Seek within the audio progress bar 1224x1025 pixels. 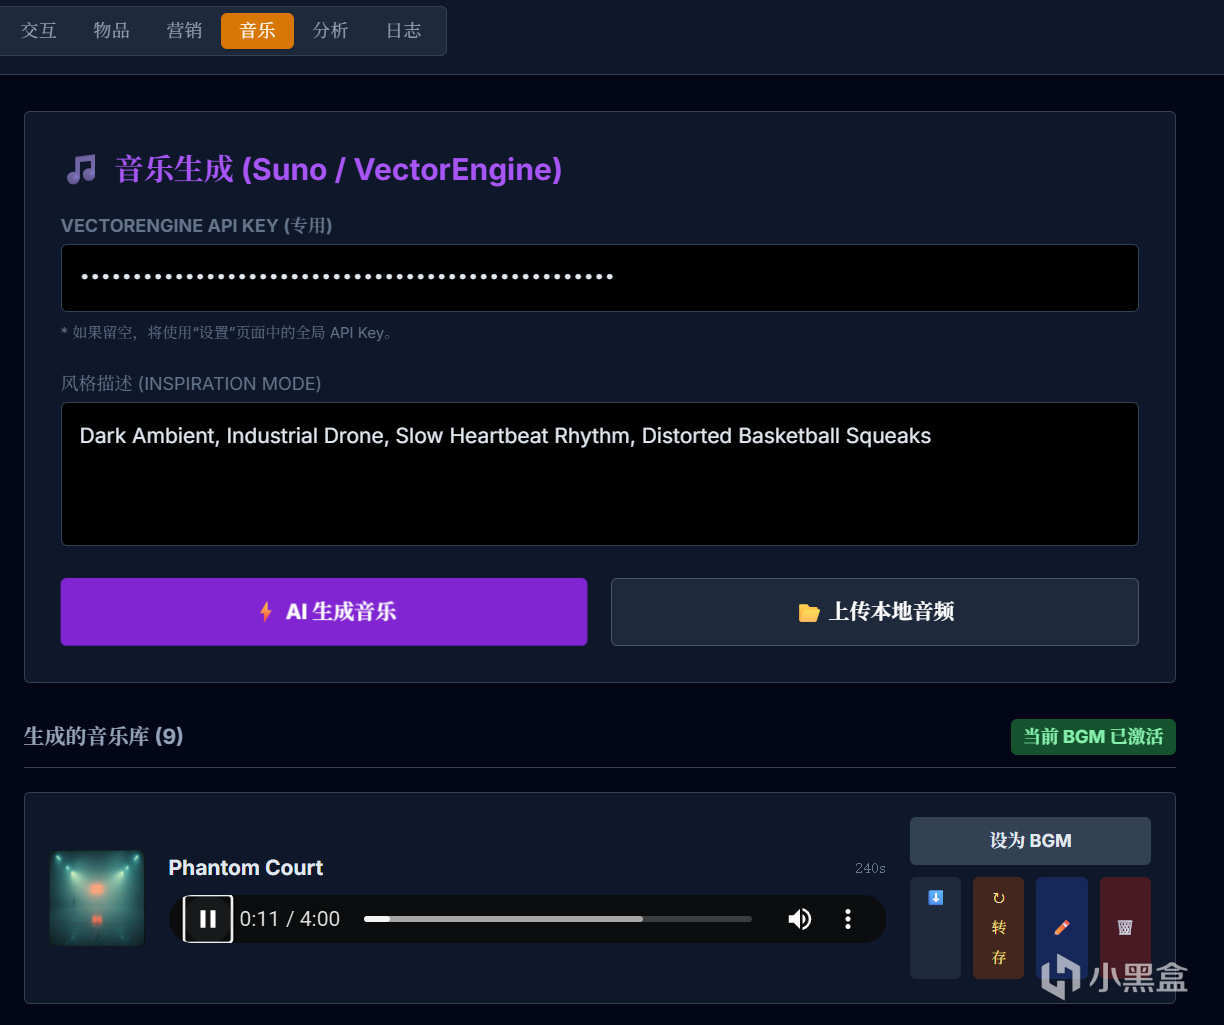tap(557, 919)
